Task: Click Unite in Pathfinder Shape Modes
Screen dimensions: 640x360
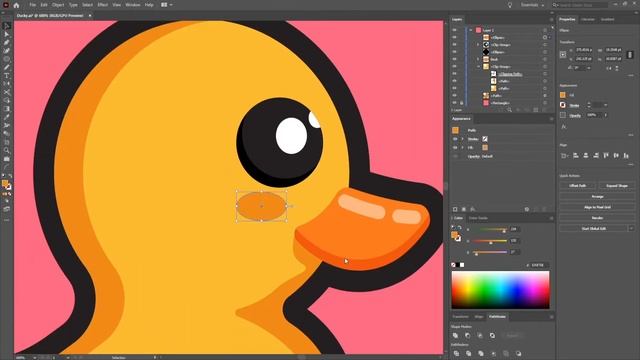Action: 456,336
